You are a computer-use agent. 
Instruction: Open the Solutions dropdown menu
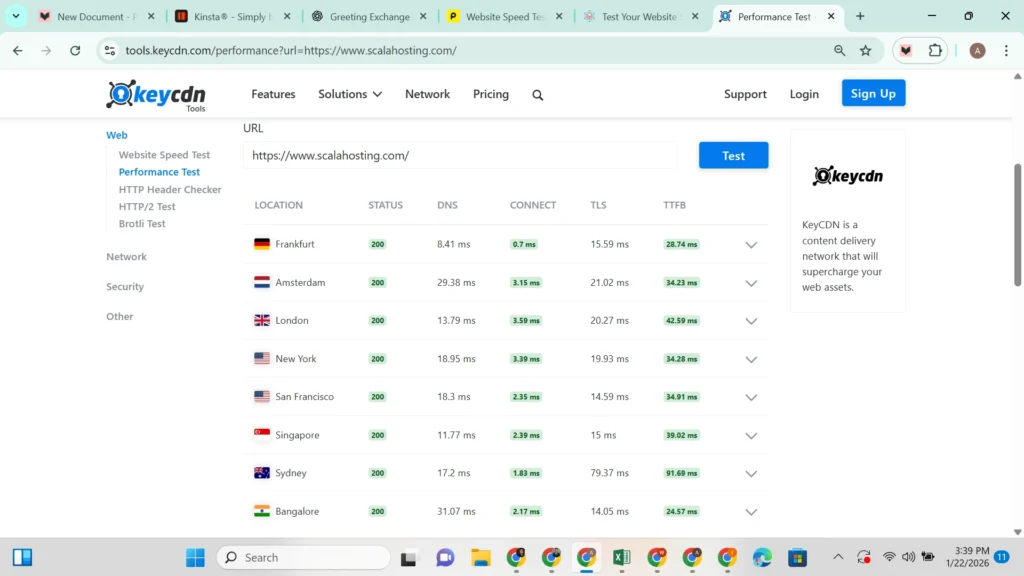[x=349, y=94]
